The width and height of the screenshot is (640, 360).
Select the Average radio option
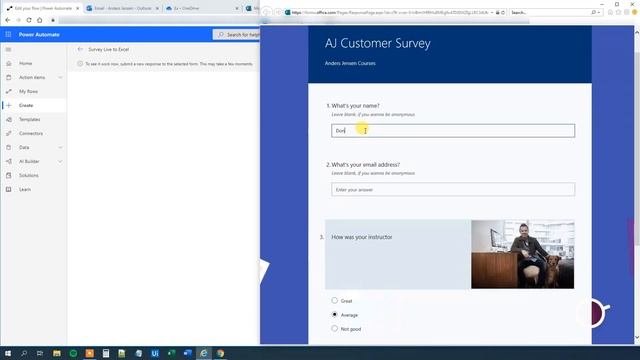tap(335, 315)
